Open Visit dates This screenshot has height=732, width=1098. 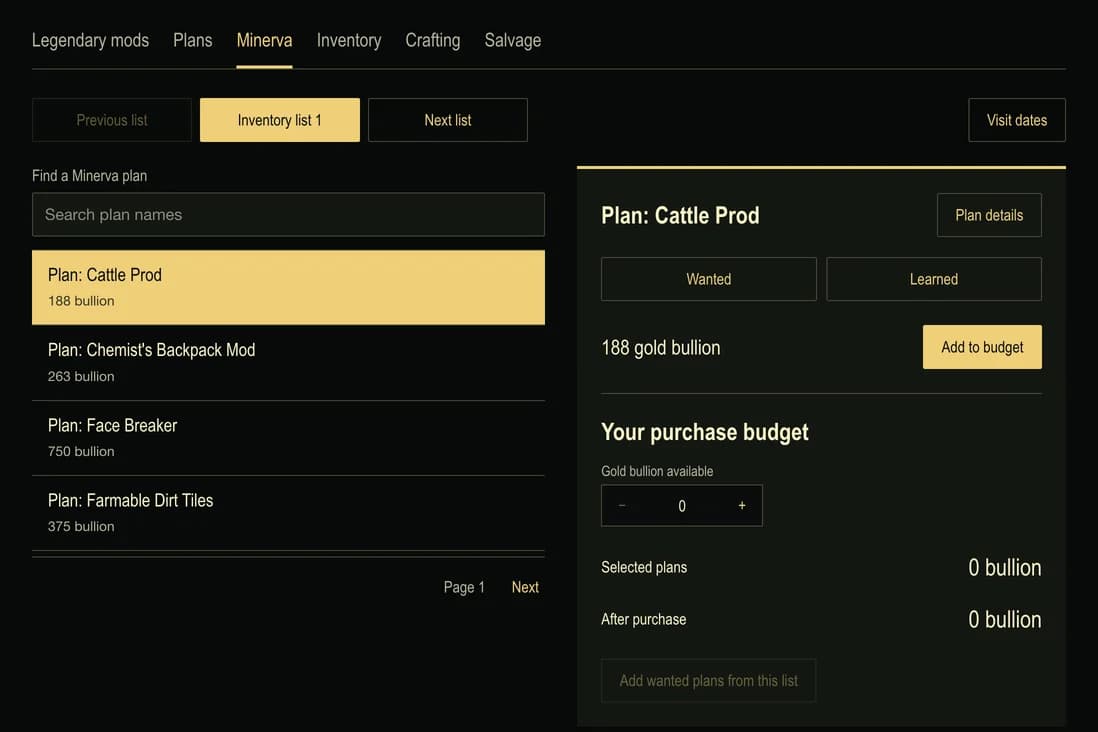(x=1017, y=120)
